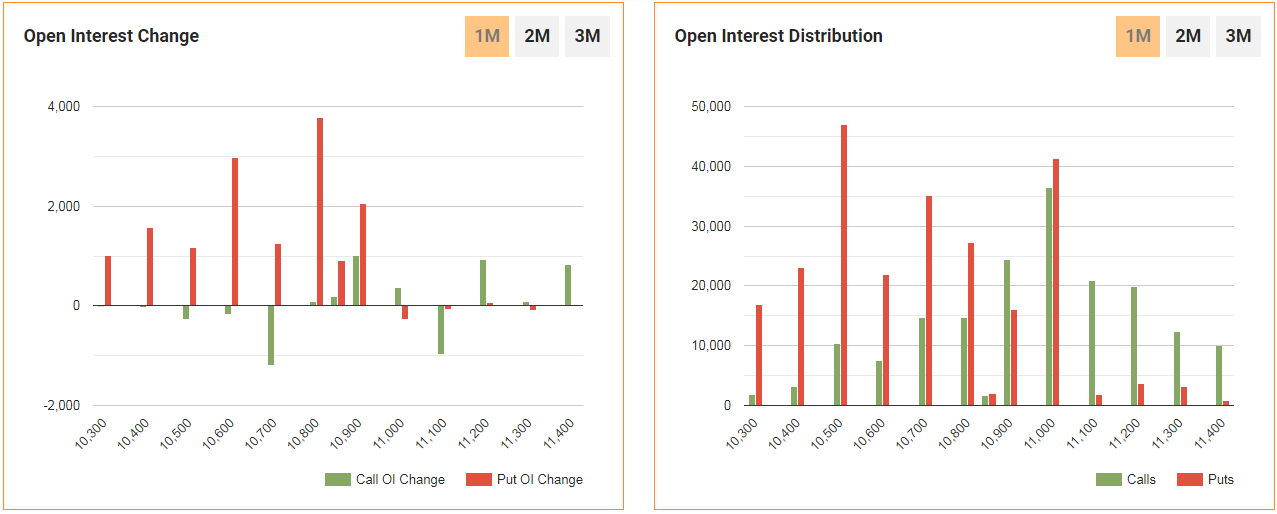1277x514 pixels.
Task: Click the red Puts legend swatch
Action: point(1190,480)
